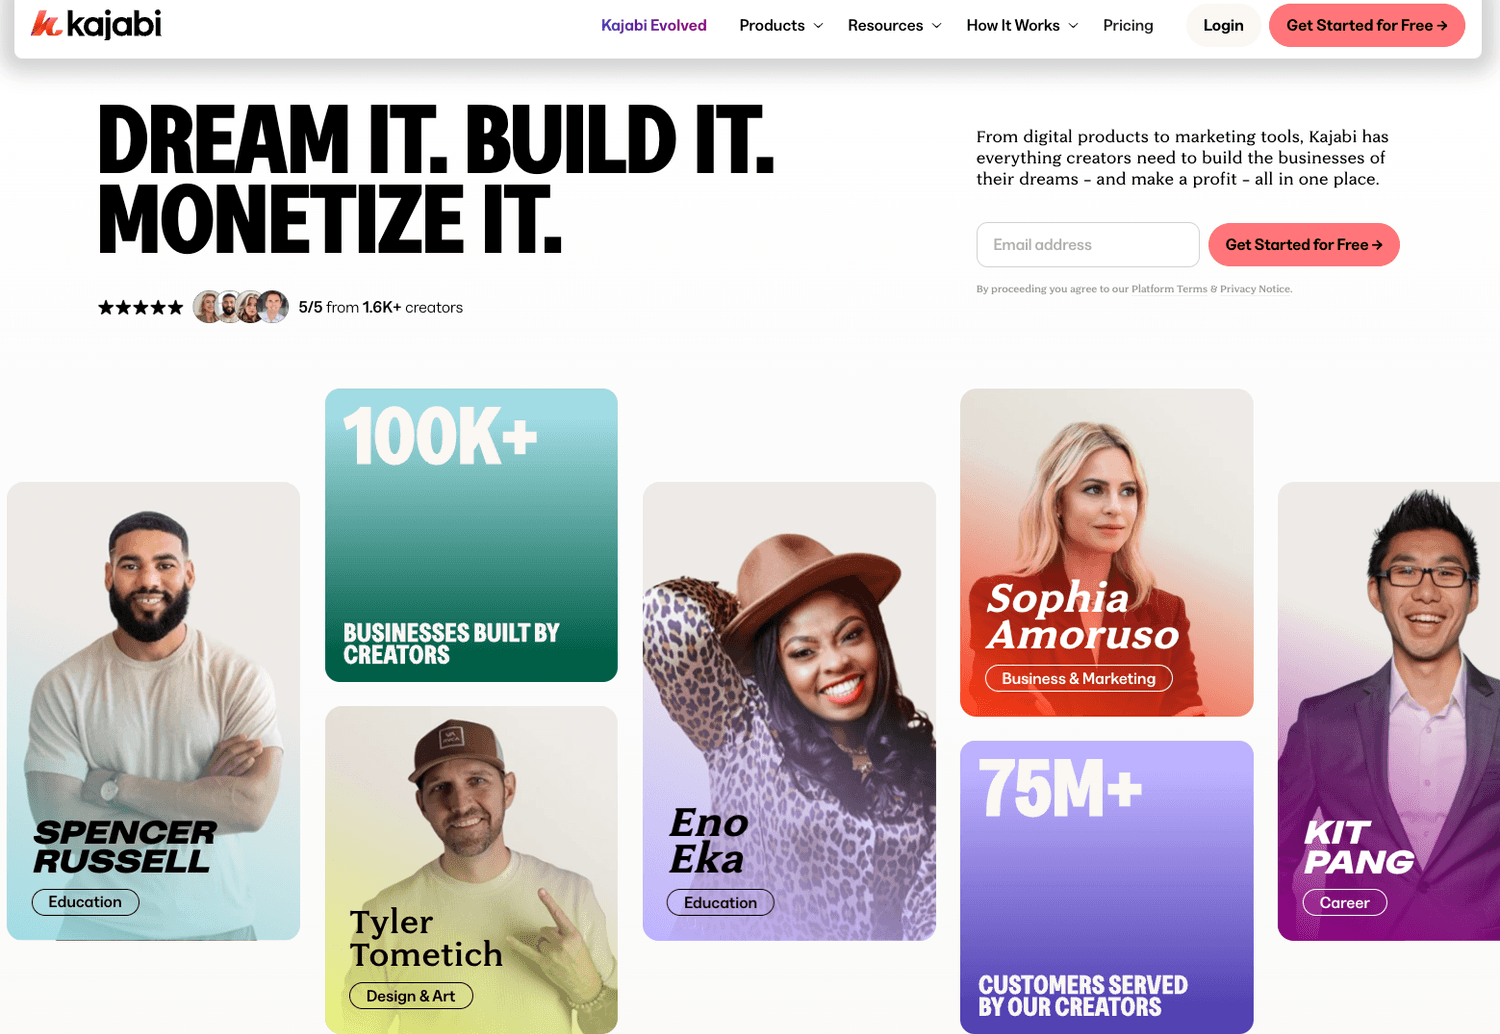Focus the Email address field

pos(1088,245)
